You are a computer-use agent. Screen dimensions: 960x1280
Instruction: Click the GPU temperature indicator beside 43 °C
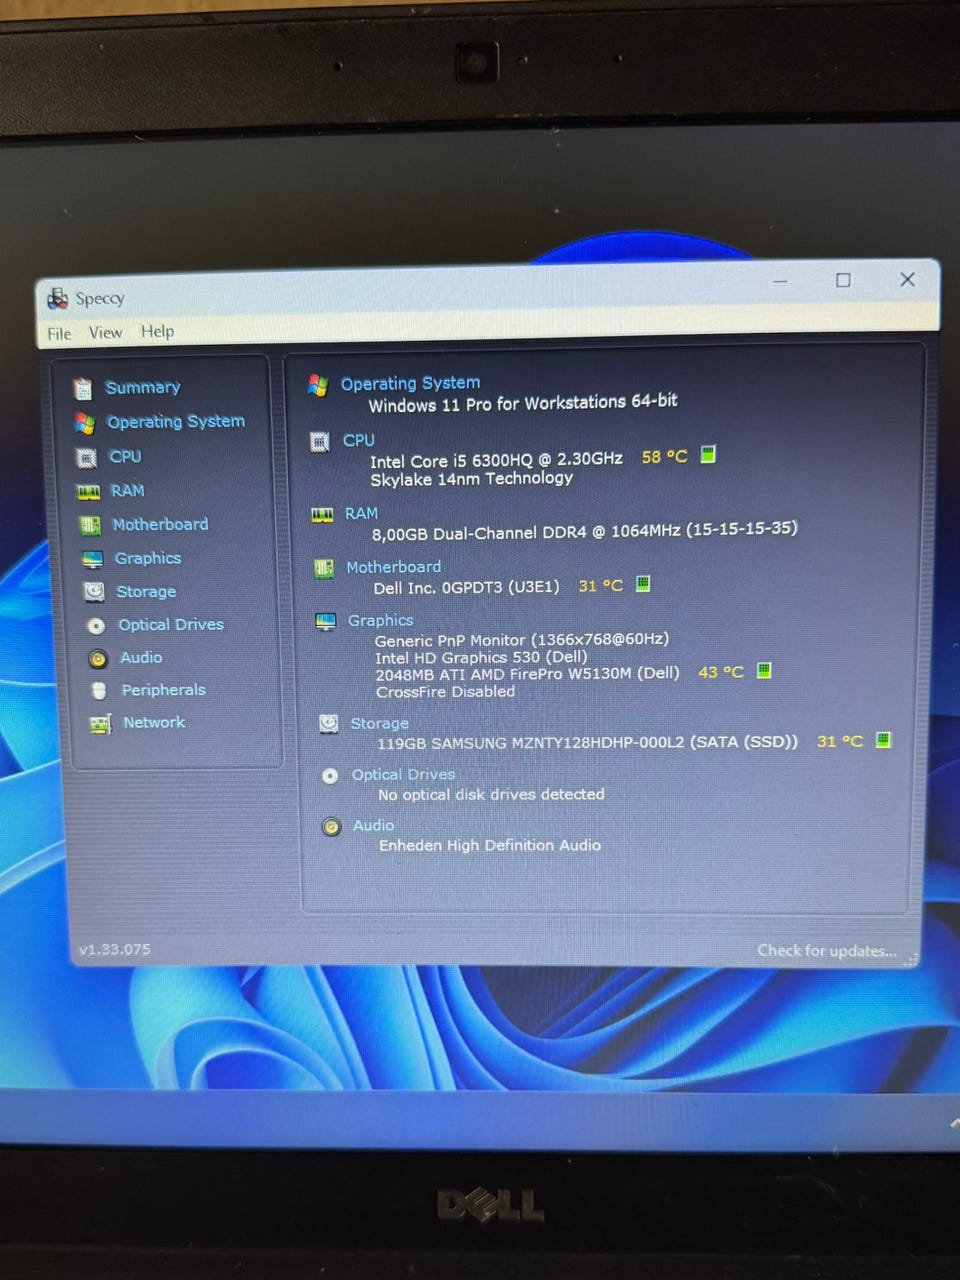point(764,670)
